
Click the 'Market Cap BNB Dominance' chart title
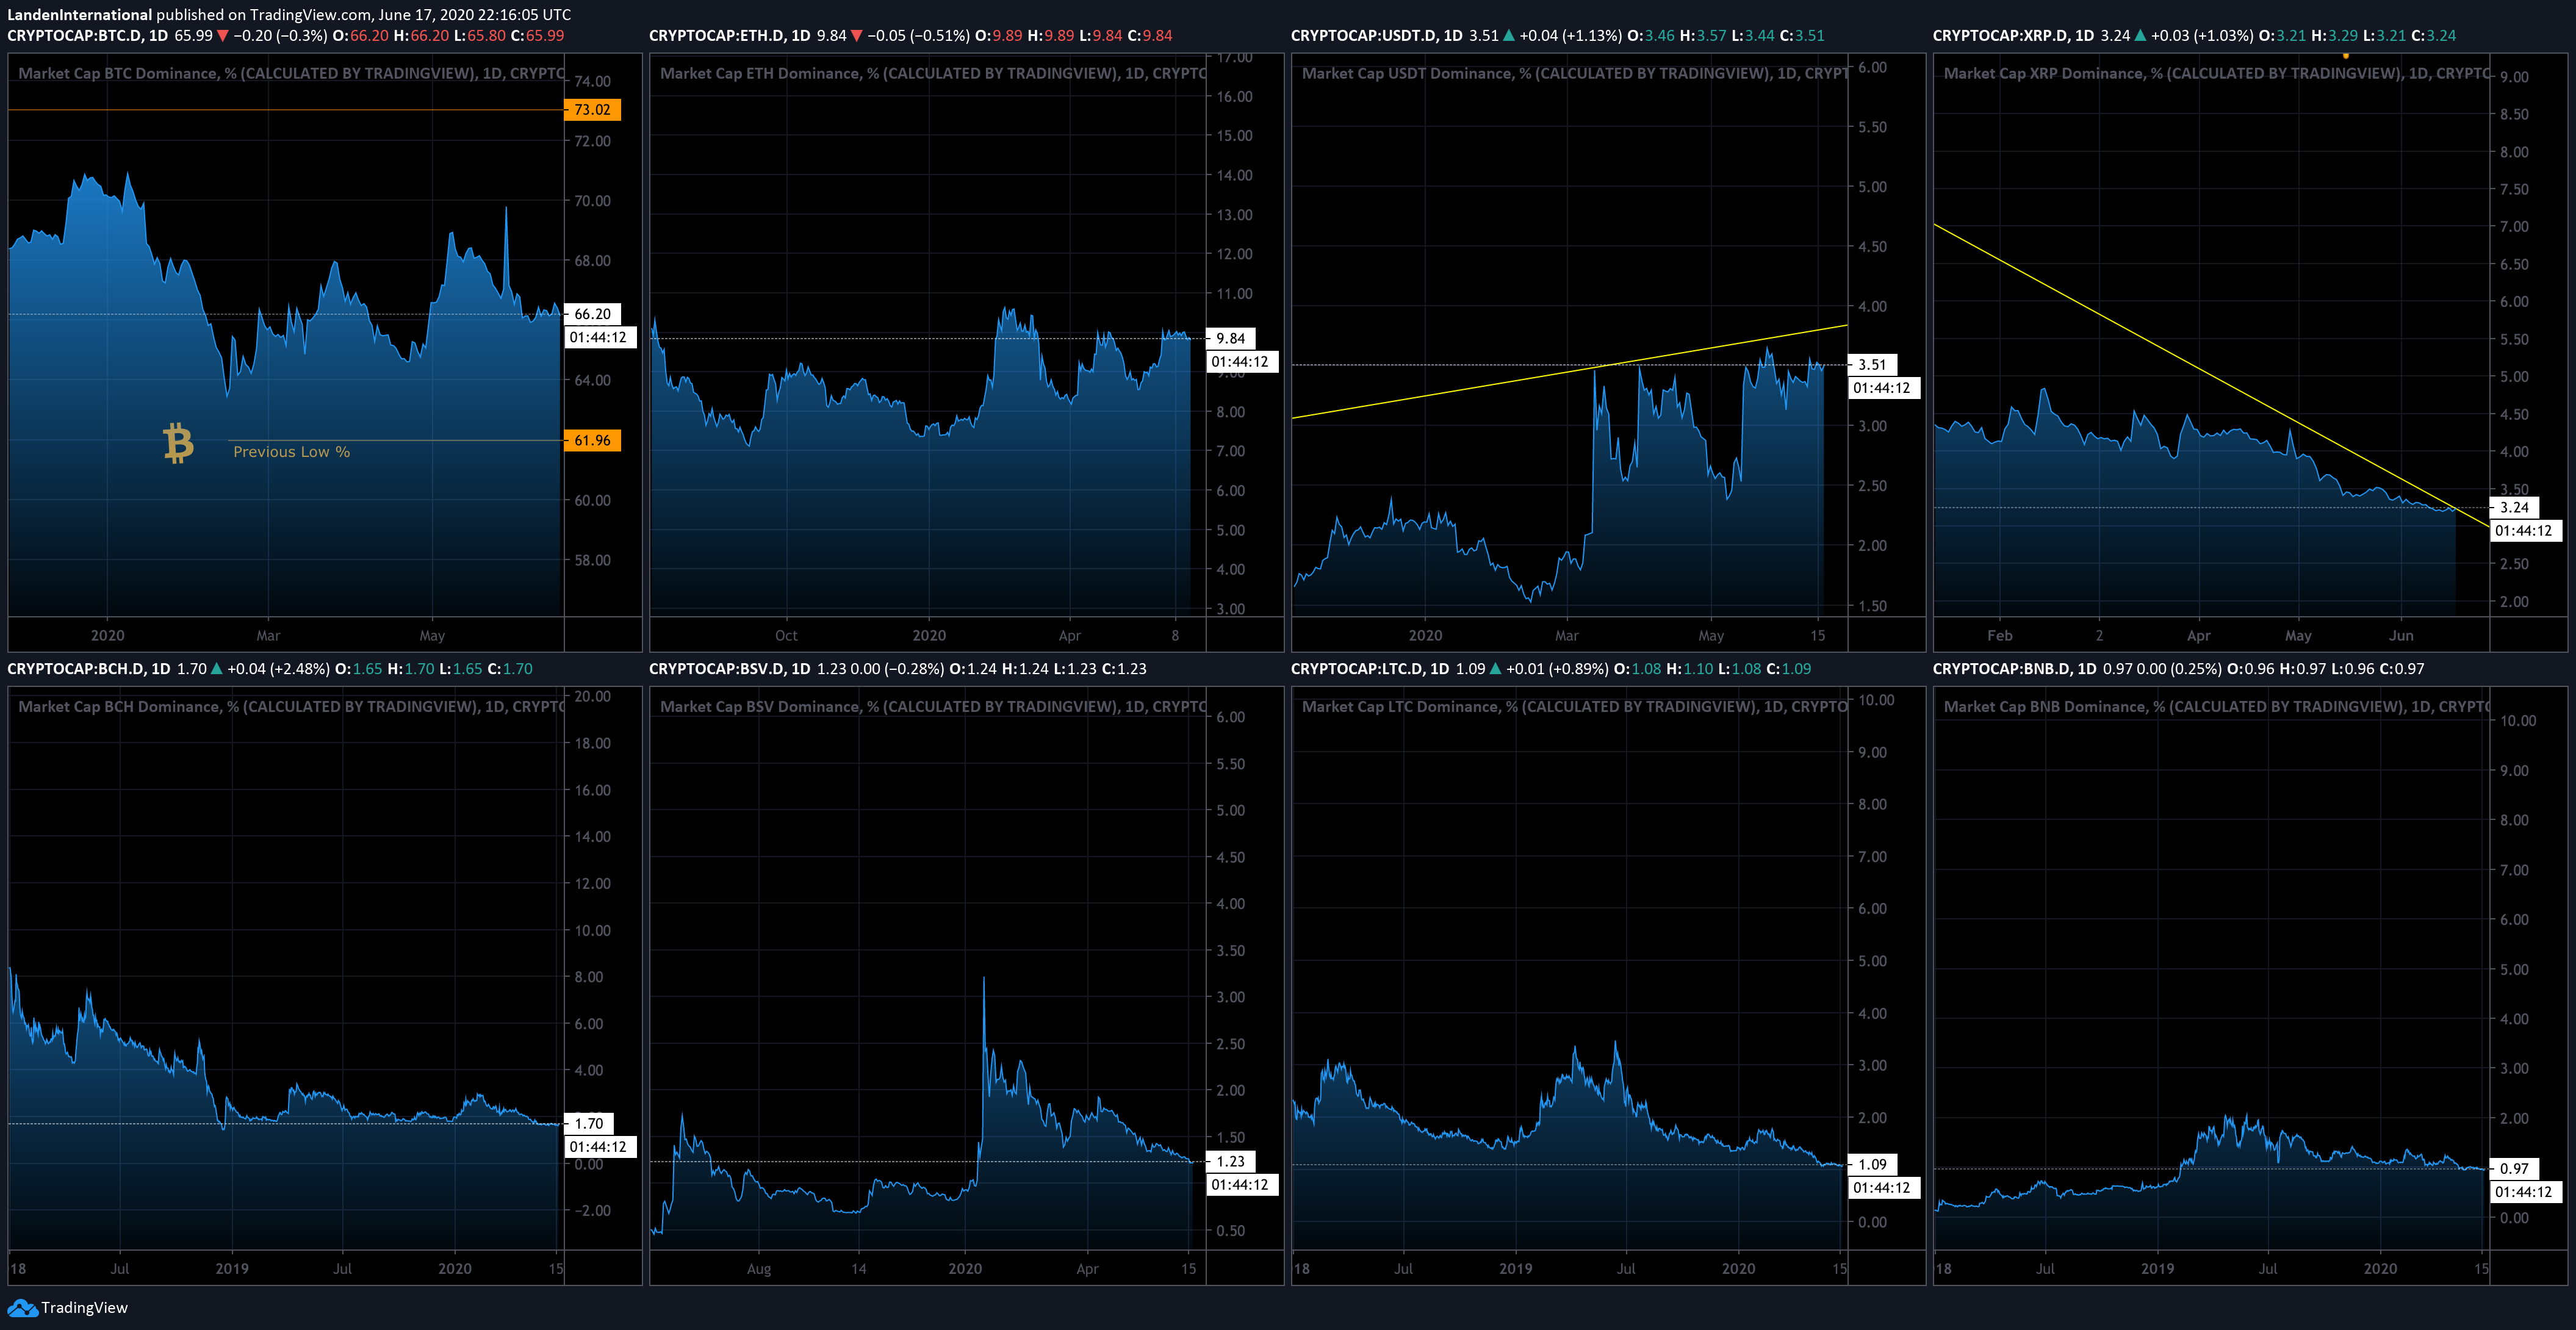(x=2217, y=707)
